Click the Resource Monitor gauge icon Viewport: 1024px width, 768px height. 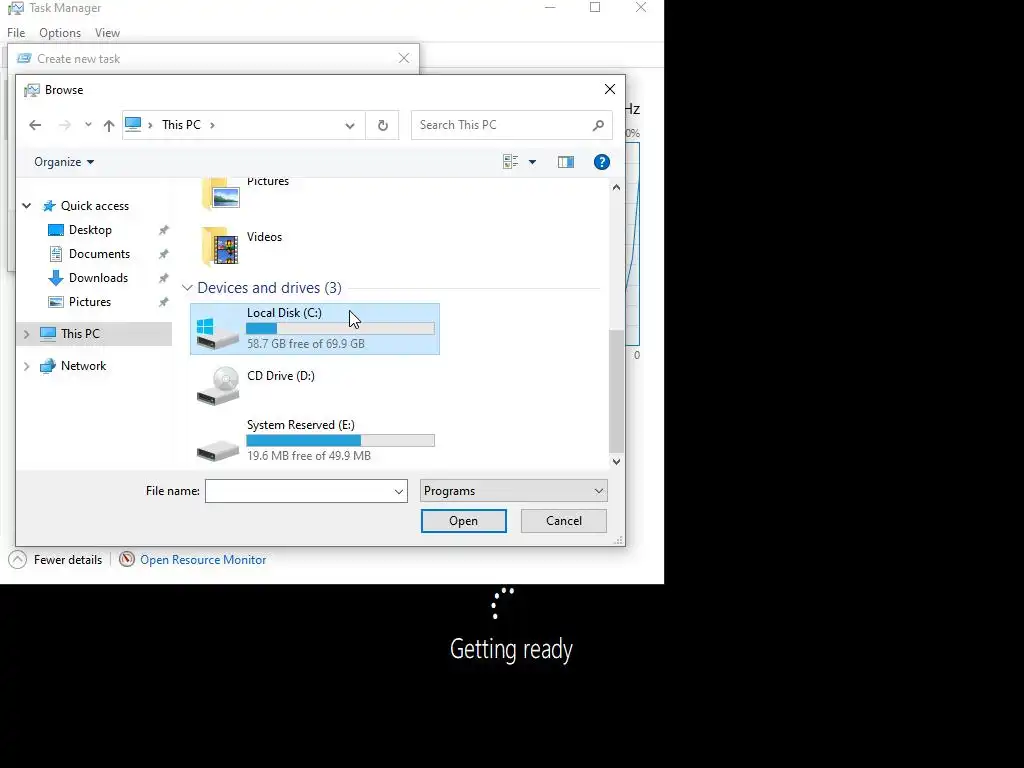click(127, 560)
